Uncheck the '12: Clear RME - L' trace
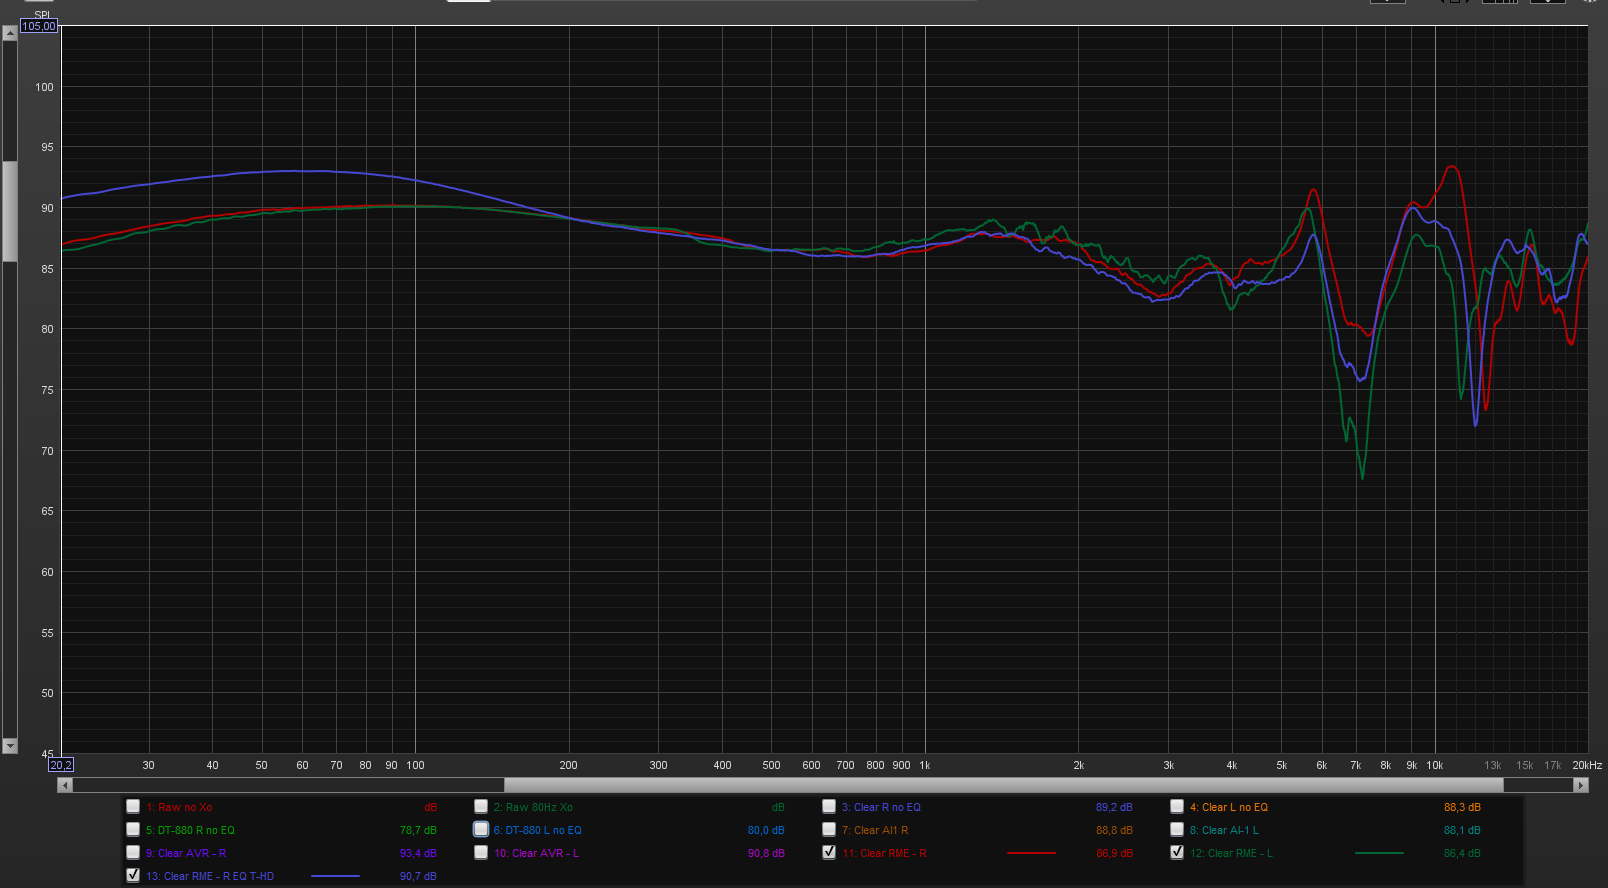This screenshot has height=888, width=1608. pyautogui.click(x=1177, y=852)
